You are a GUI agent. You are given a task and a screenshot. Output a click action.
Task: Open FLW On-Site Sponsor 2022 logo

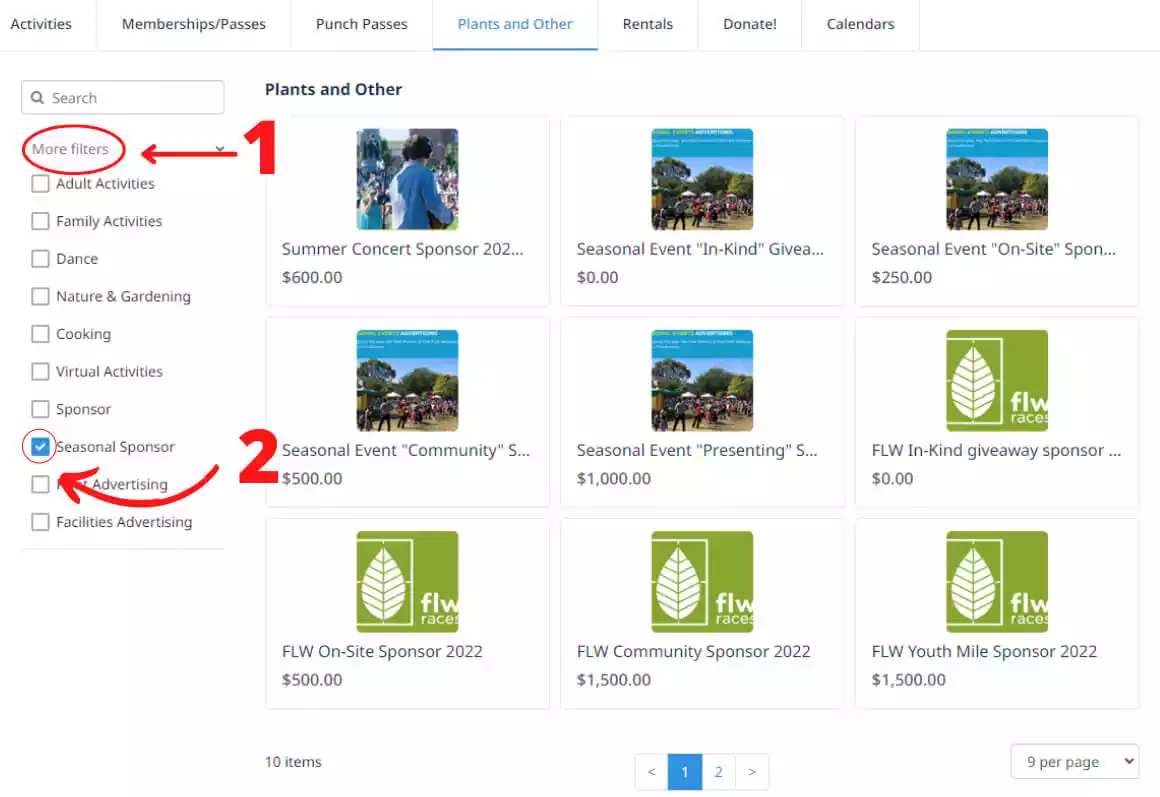[407, 582]
